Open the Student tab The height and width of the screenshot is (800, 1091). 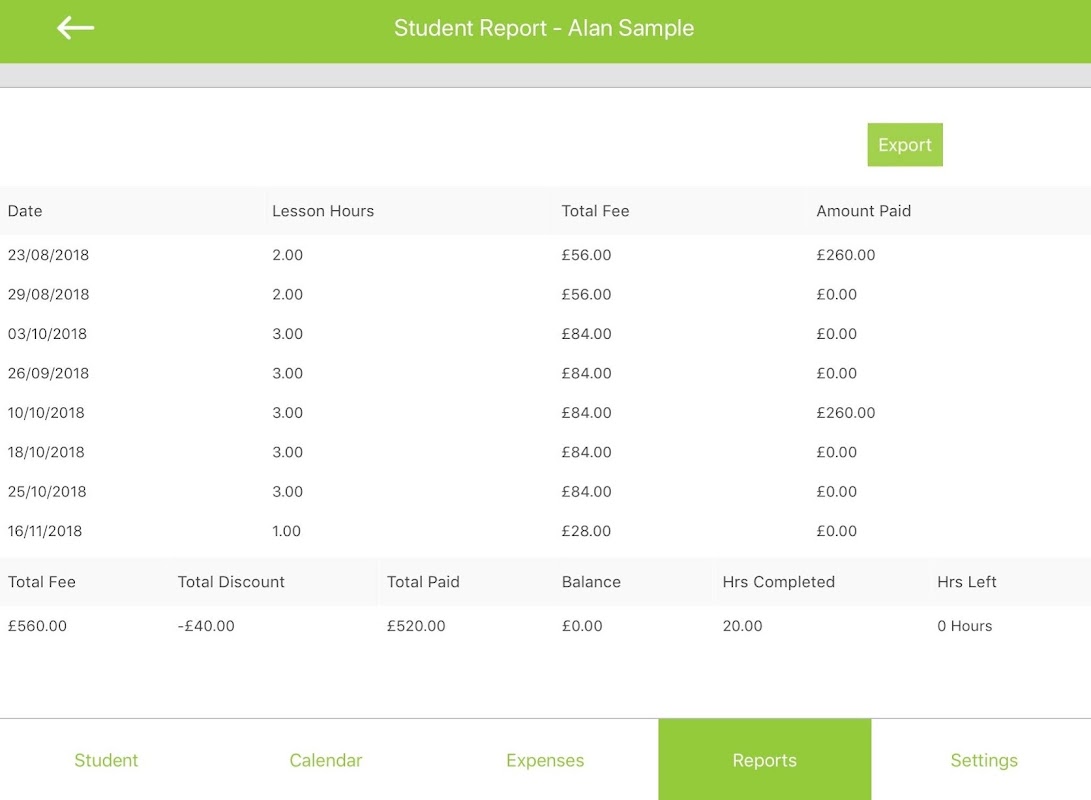tap(106, 760)
